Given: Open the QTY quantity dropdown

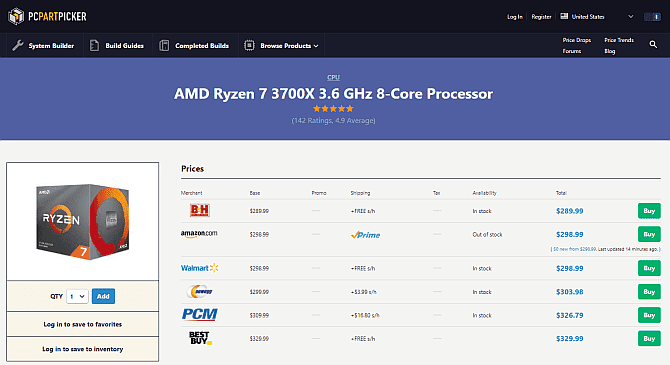Looking at the screenshot, I should click(x=77, y=296).
